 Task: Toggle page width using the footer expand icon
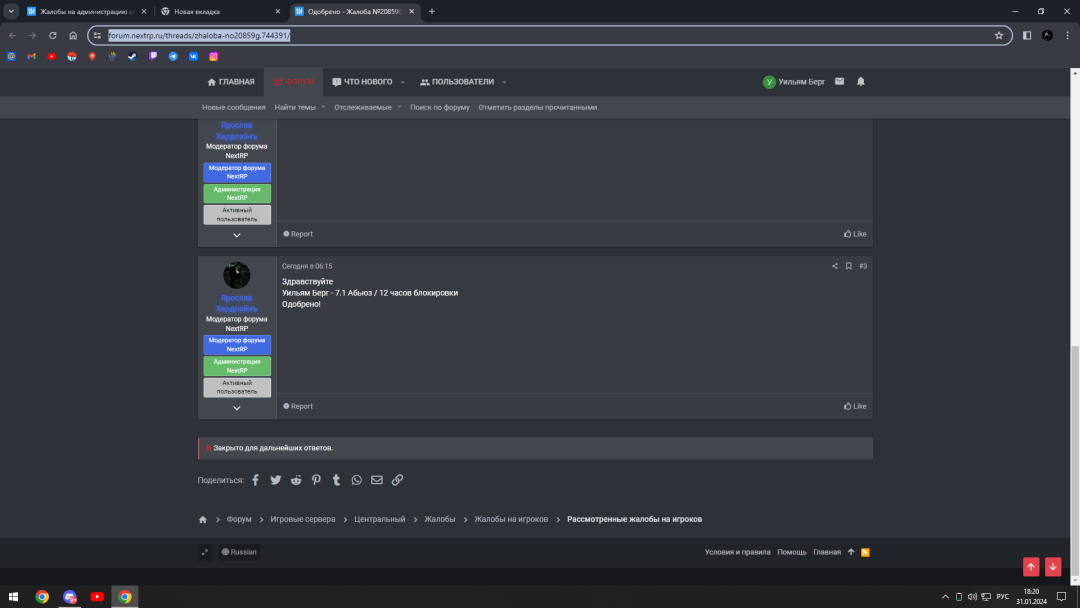[x=205, y=552]
